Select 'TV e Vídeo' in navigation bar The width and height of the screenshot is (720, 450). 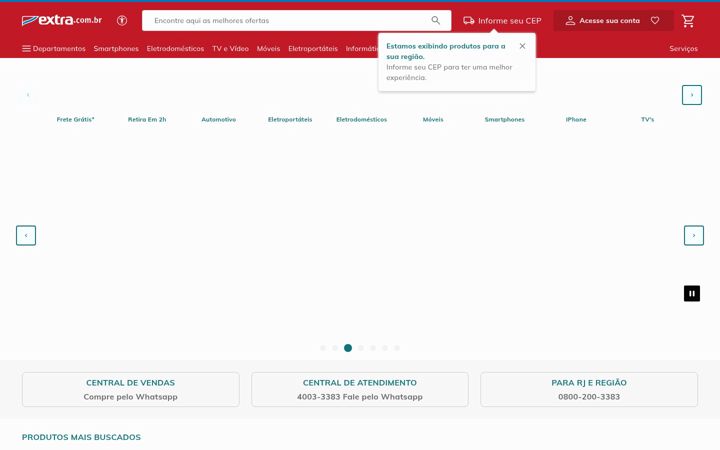pos(230,49)
